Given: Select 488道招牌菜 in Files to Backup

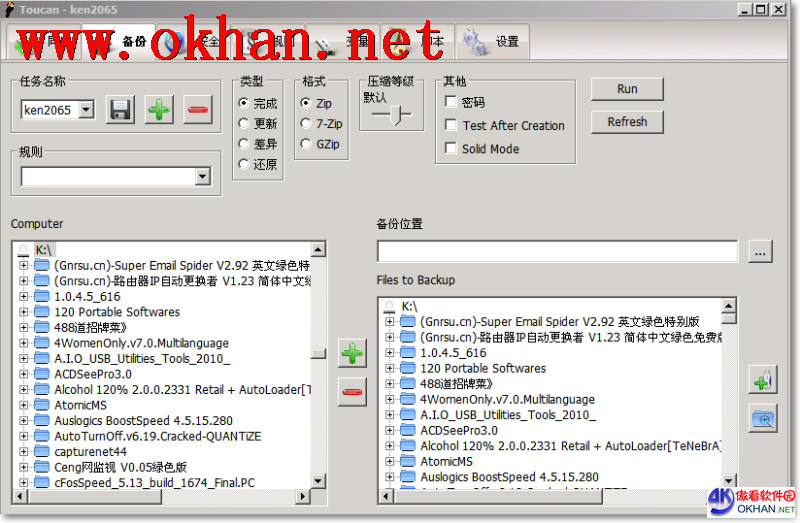Looking at the screenshot, I should coord(457,384).
